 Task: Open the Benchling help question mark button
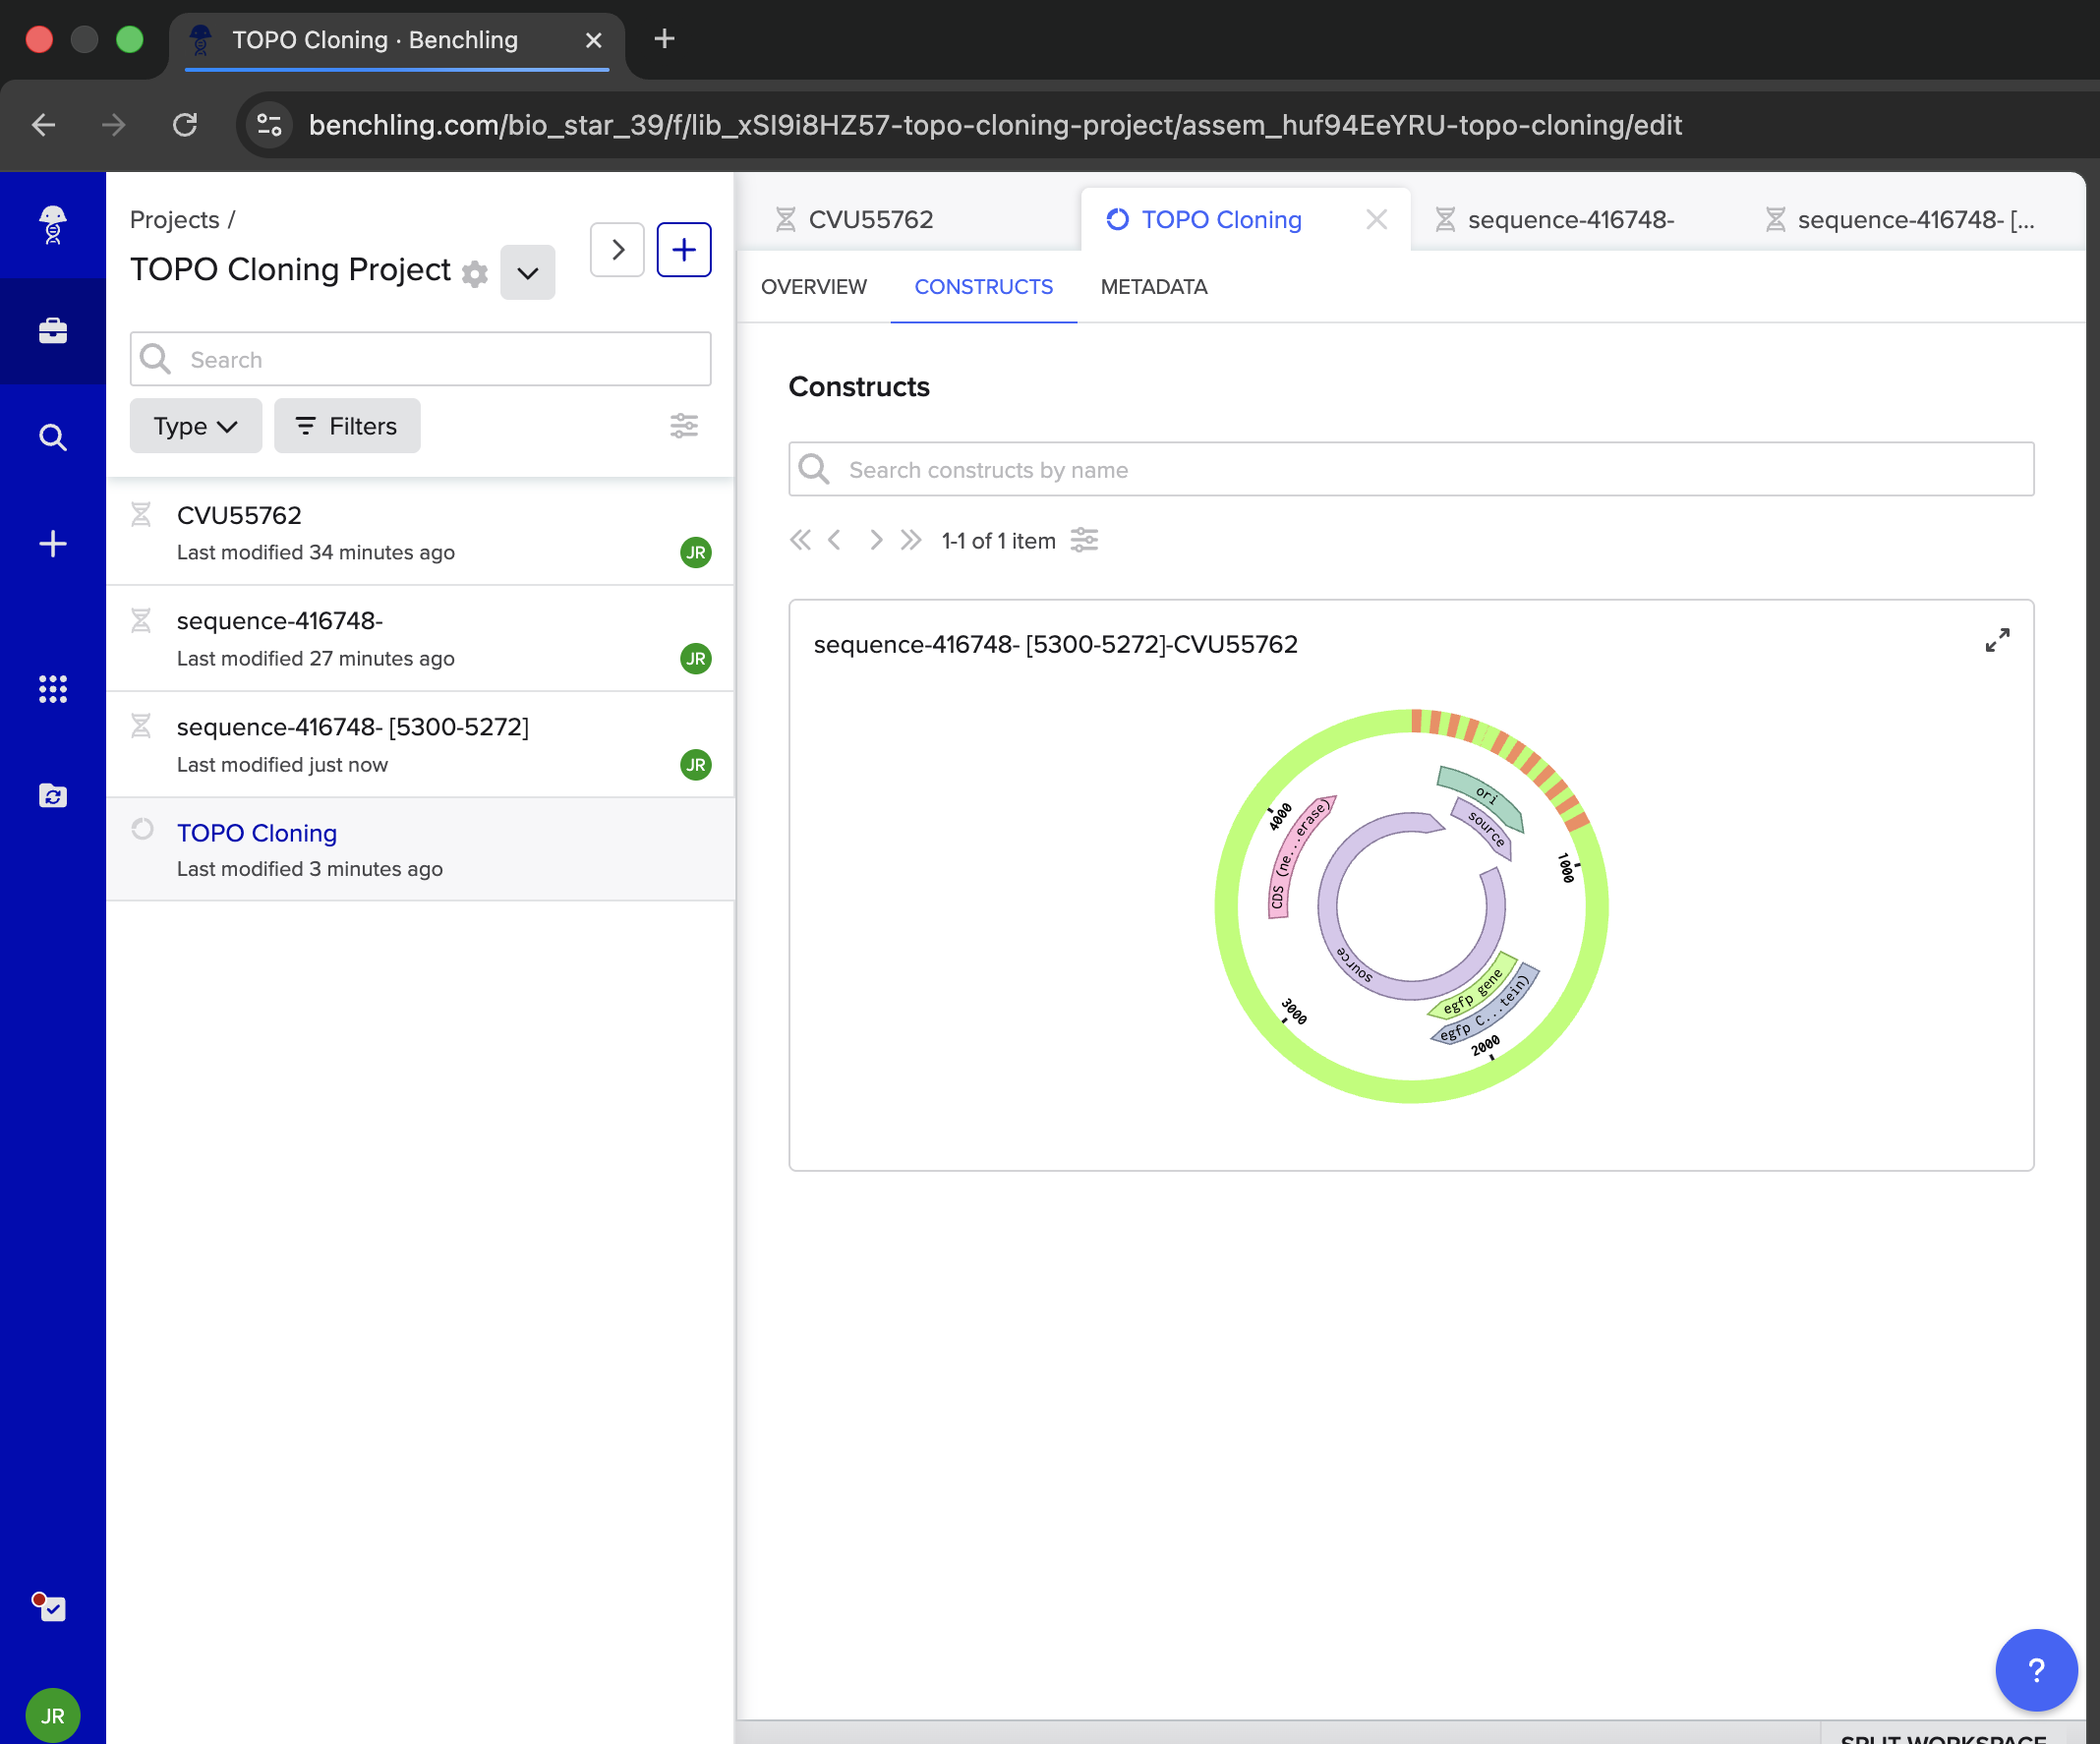pos(2036,1670)
